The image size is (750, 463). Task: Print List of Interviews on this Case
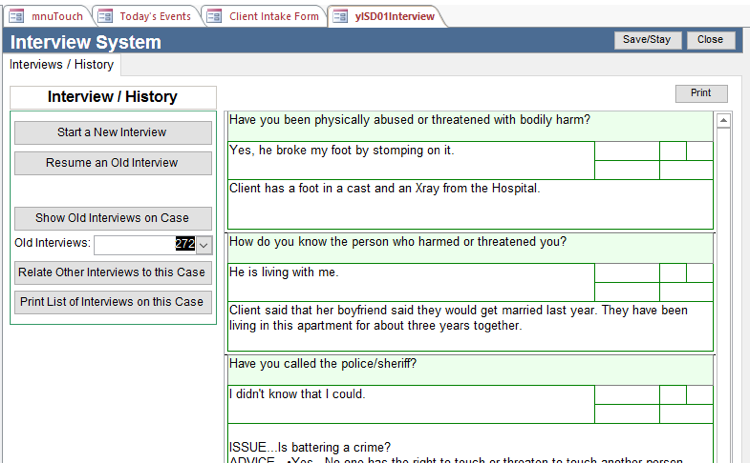112,301
